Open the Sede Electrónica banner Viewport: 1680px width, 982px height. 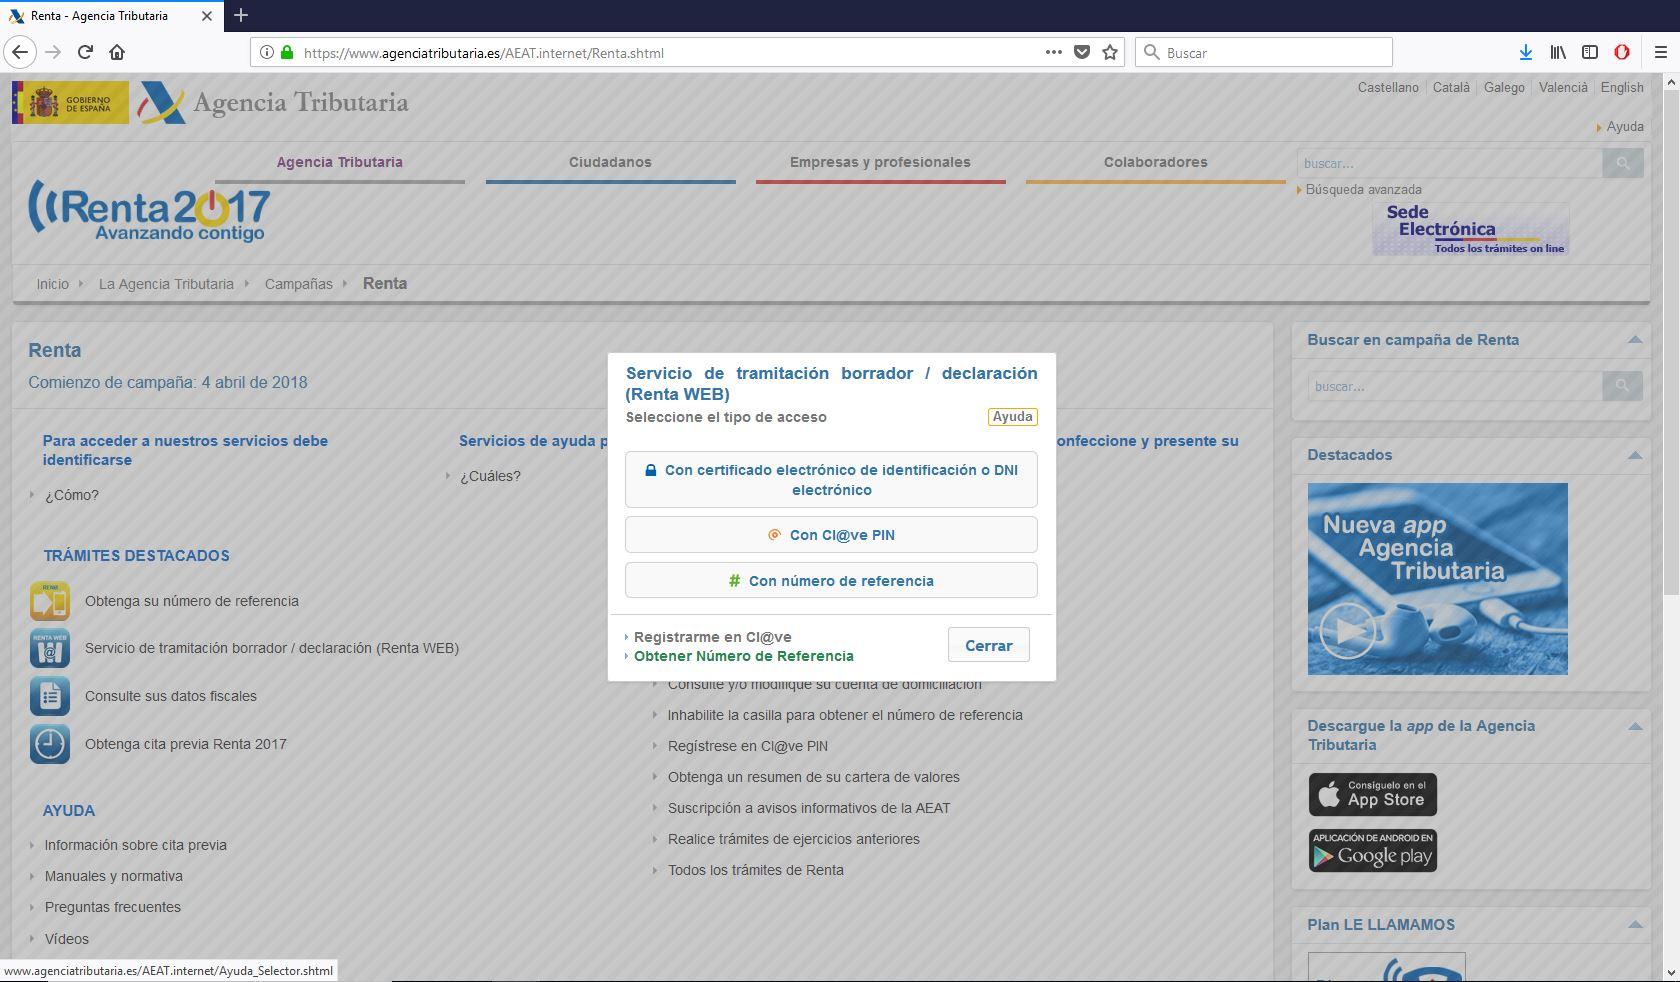(x=1470, y=229)
